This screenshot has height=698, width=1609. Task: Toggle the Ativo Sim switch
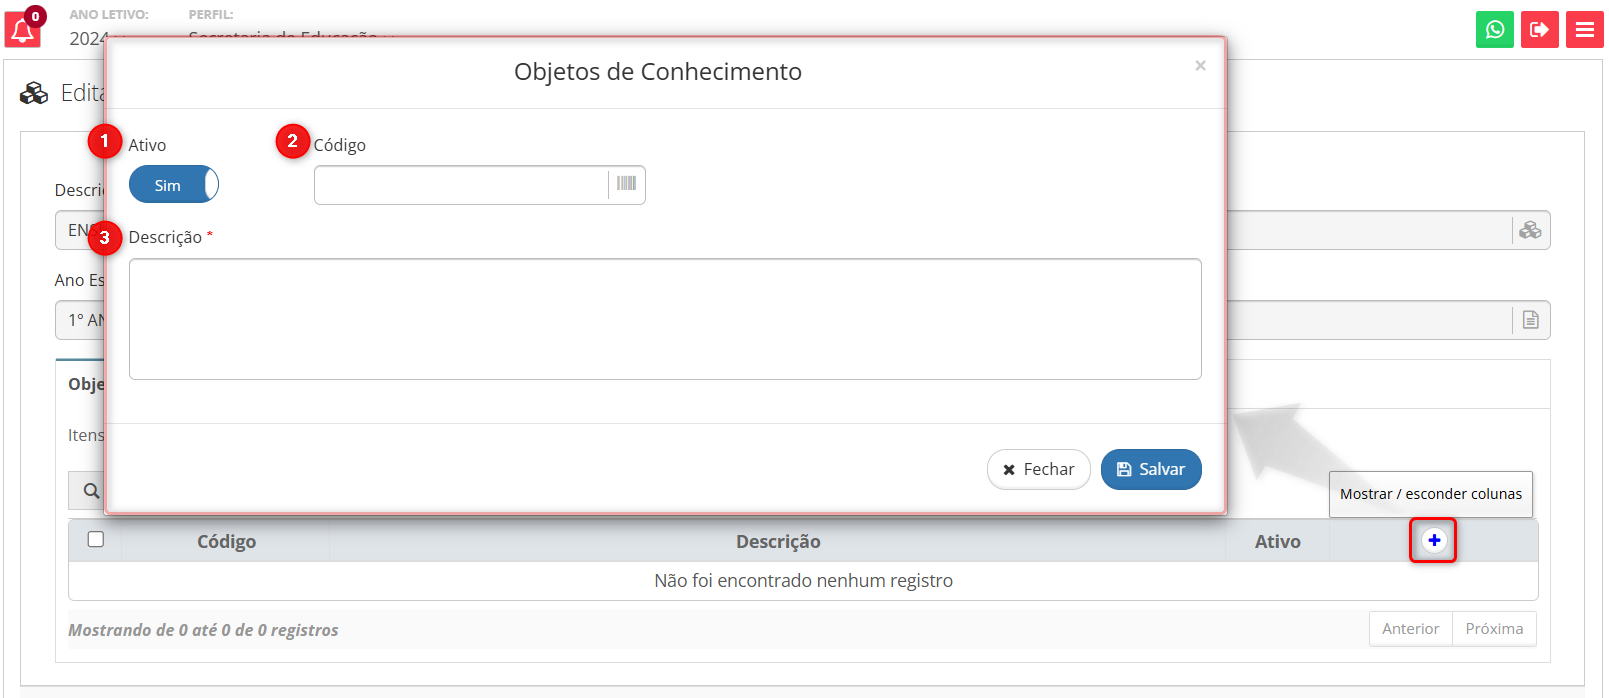tap(174, 185)
